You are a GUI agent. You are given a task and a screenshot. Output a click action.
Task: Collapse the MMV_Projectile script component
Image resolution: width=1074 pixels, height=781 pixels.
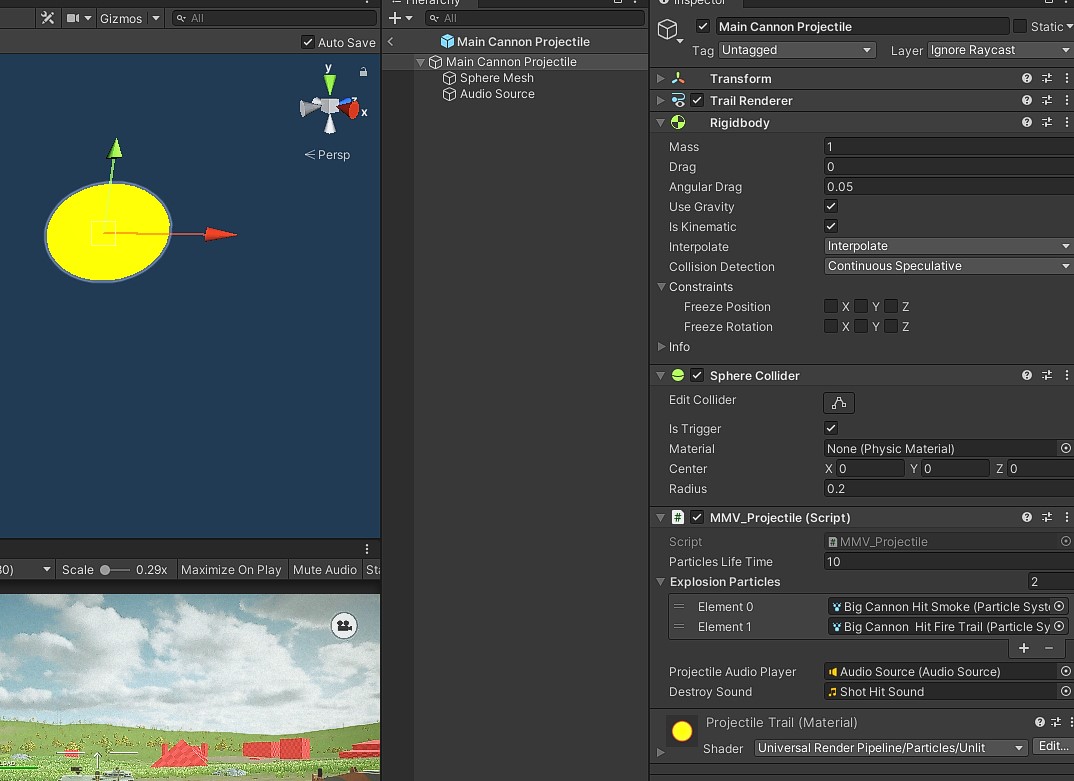coord(660,517)
